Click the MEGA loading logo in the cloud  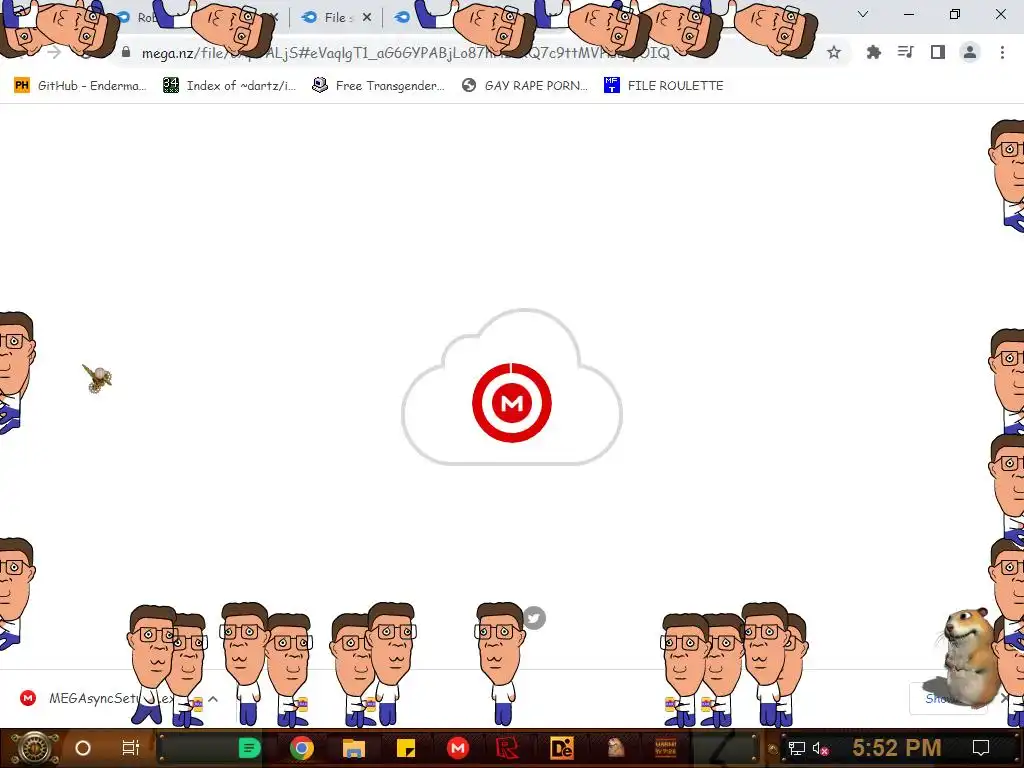point(512,403)
